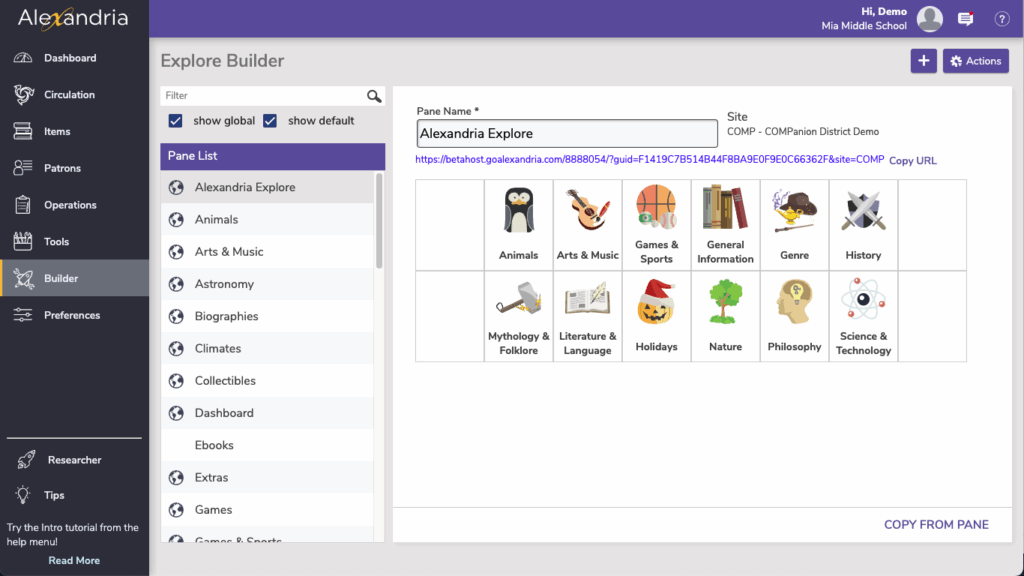Select the Arts & Music guitar icon
This screenshot has width=1024, height=576.
coord(587,212)
